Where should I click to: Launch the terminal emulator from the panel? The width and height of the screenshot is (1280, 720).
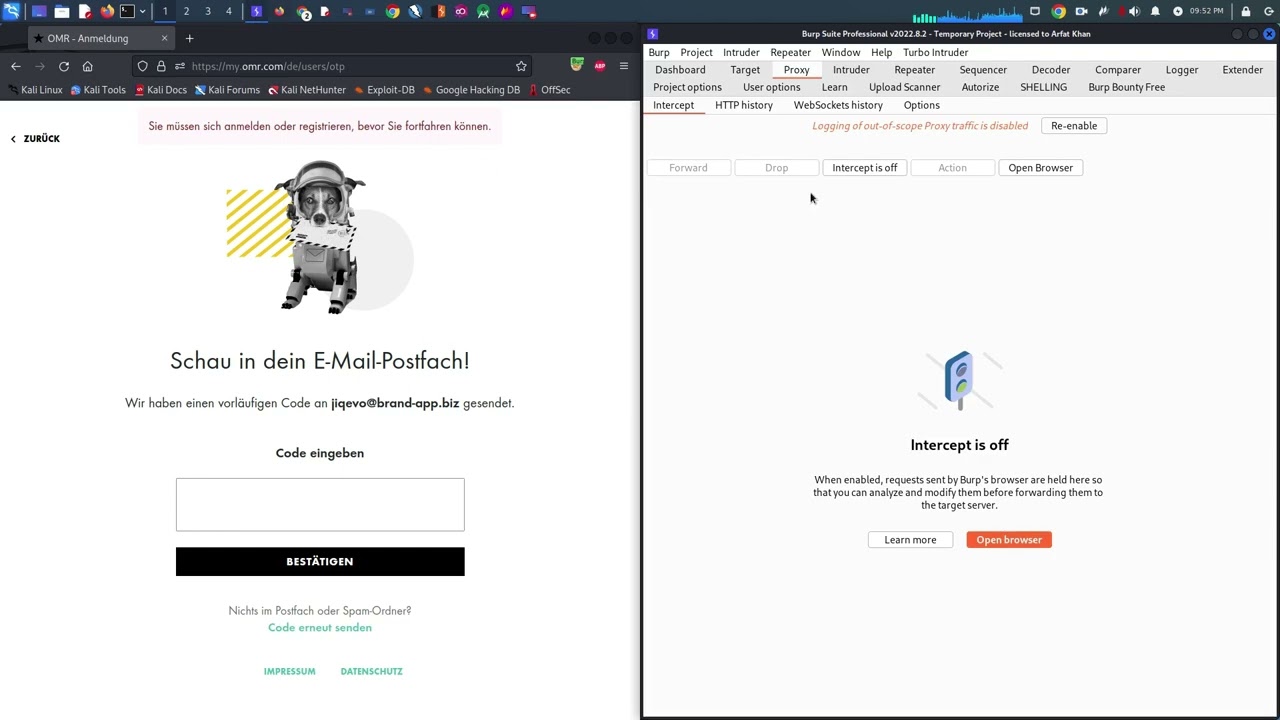pos(127,12)
